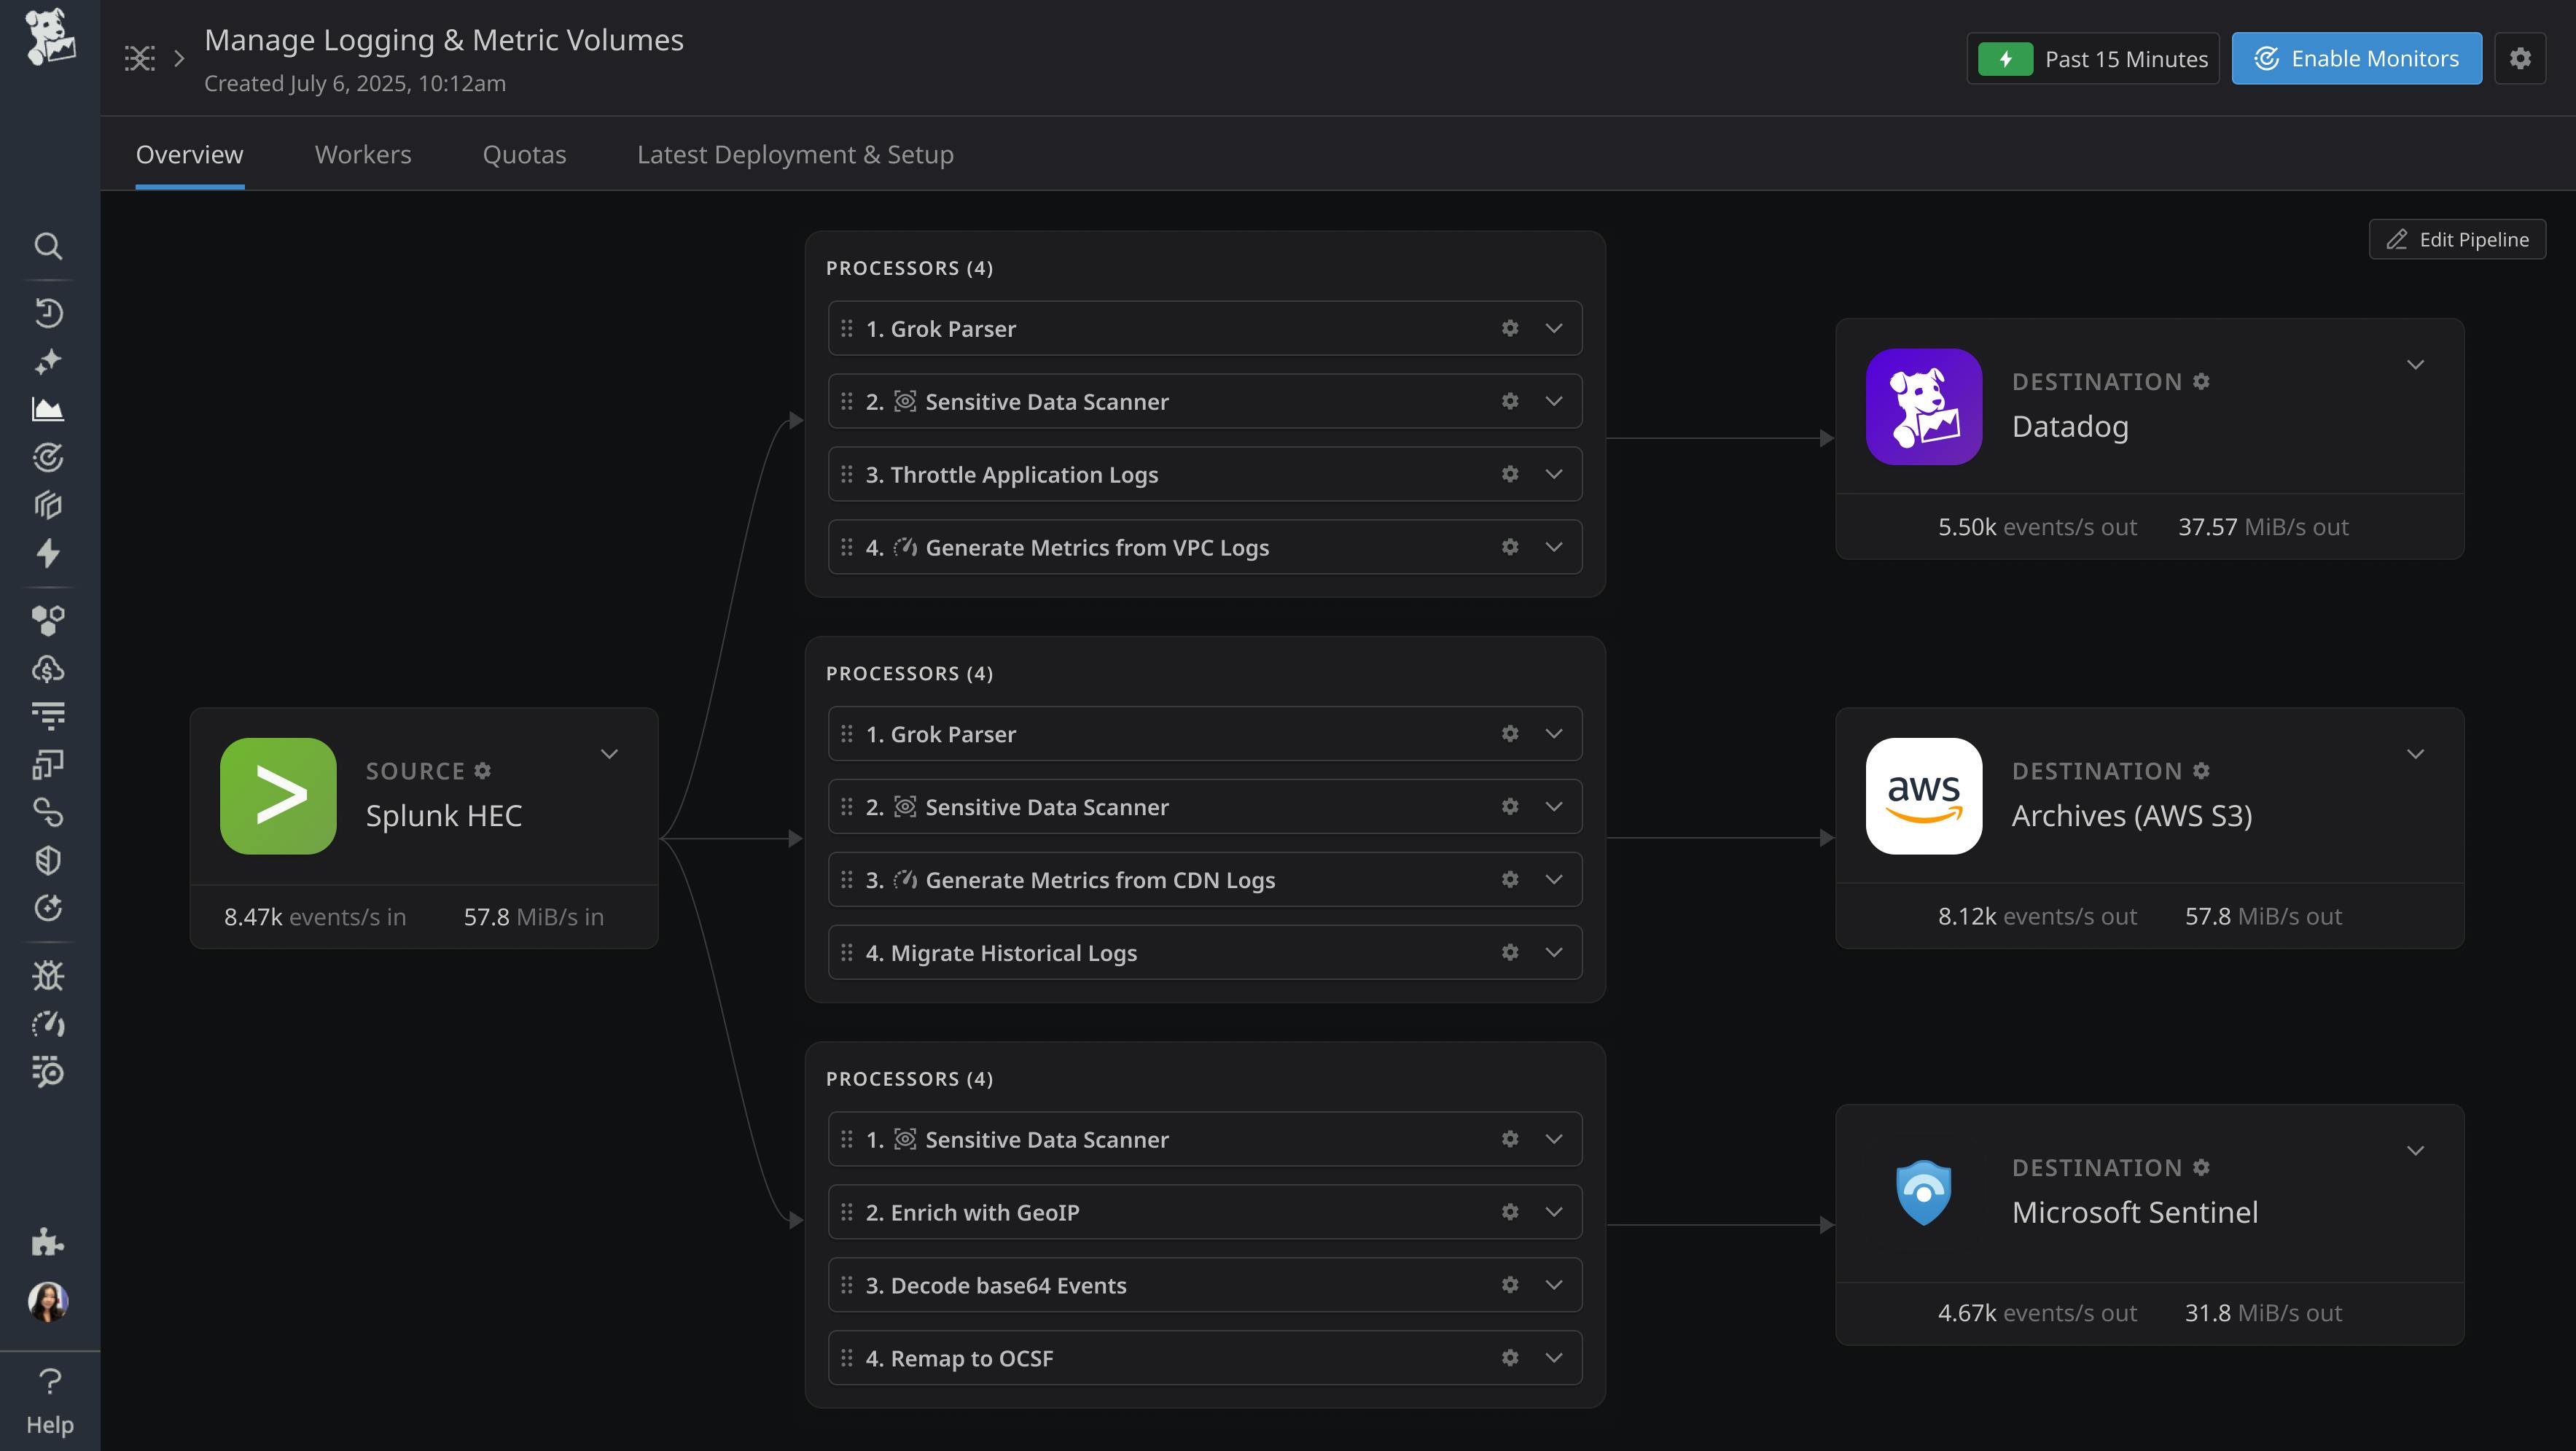Select the bug icon for error tracking
The height and width of the screenshot is (1451, 2576).
(48, 976)
